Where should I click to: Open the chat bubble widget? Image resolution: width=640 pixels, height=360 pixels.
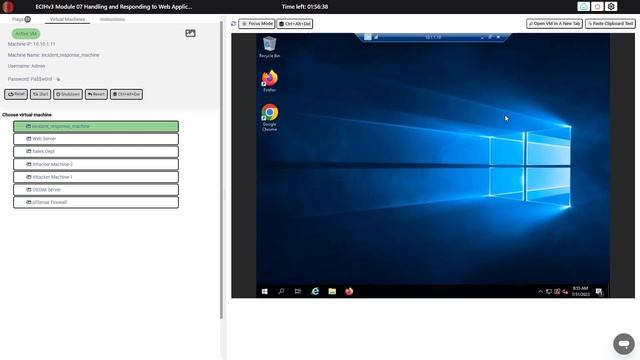click(x=624, y=344)
